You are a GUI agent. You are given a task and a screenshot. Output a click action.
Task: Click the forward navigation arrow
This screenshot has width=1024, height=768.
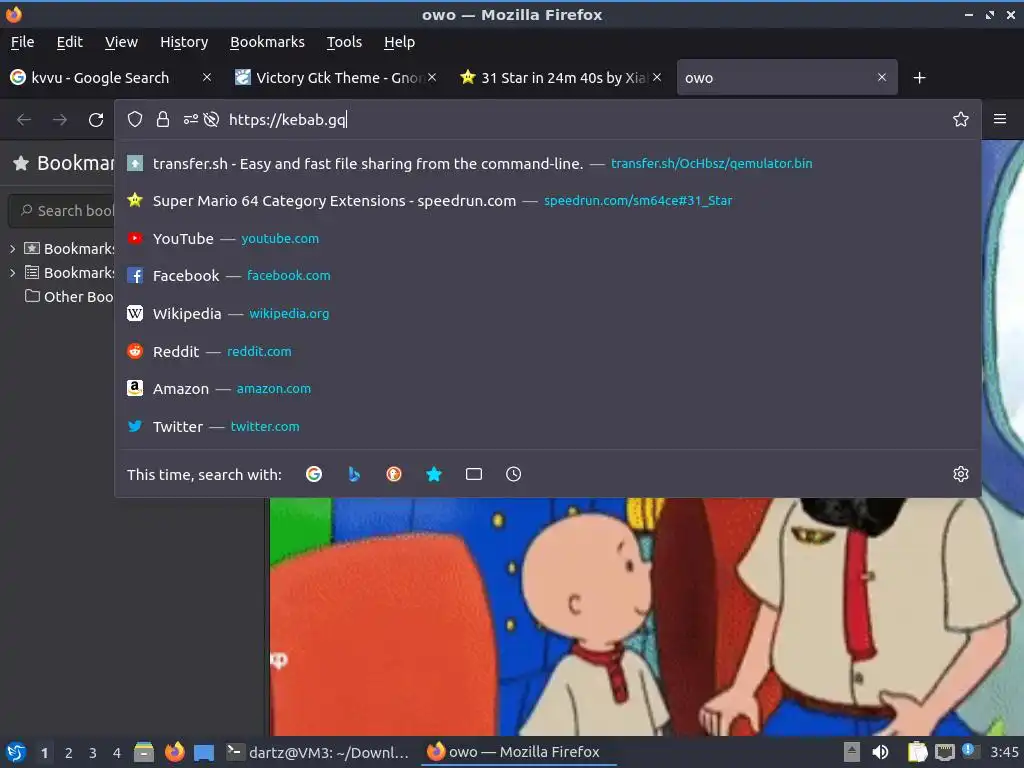pos(60,120)
